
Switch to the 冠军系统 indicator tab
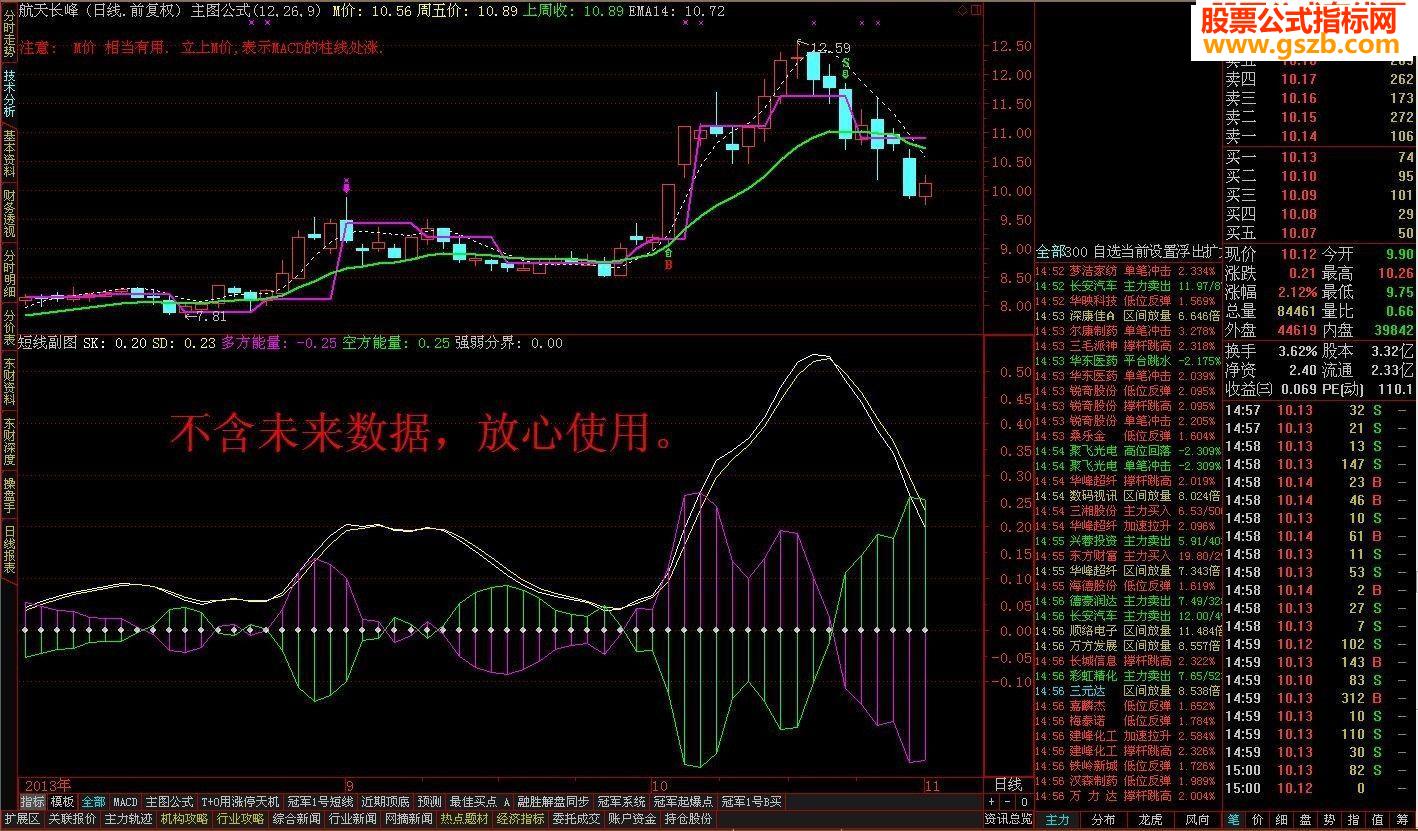click(x=621, y=802)
